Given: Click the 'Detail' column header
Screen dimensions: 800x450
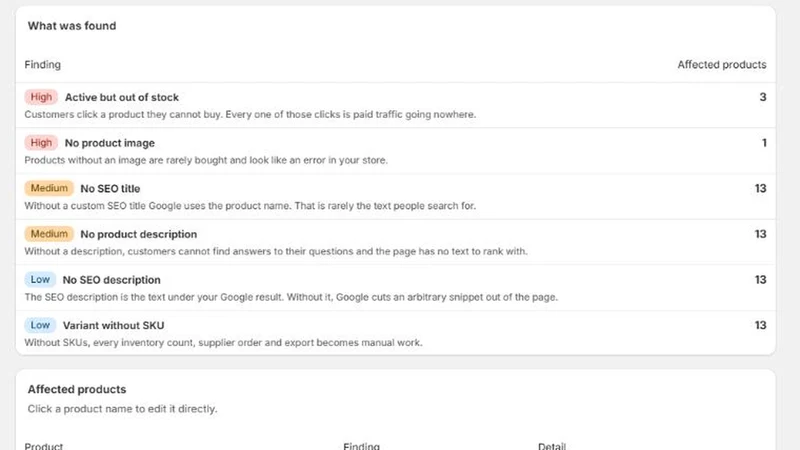Looking at the screenshot, I should (x=552, y=446).
